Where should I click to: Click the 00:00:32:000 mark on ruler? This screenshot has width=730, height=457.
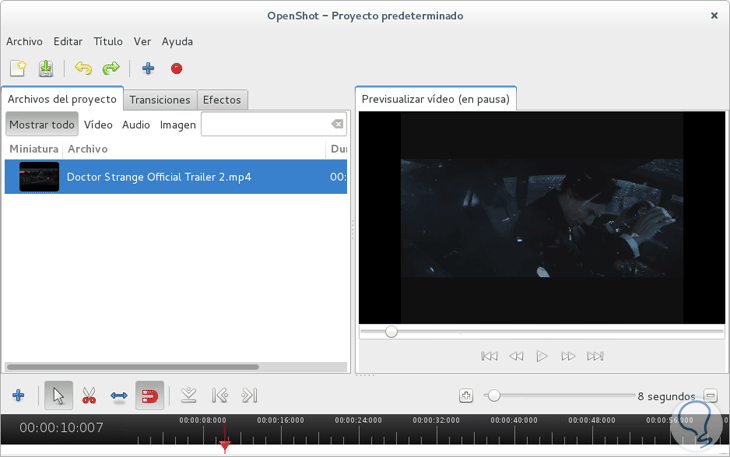[436, 420]
